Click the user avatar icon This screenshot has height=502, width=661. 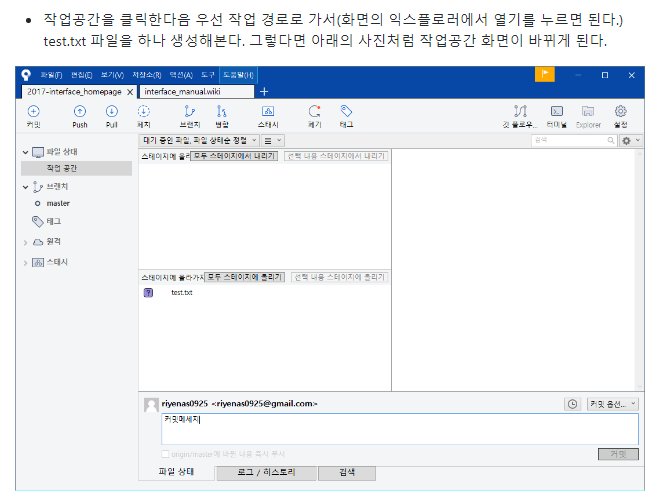(x=151, y=405)
